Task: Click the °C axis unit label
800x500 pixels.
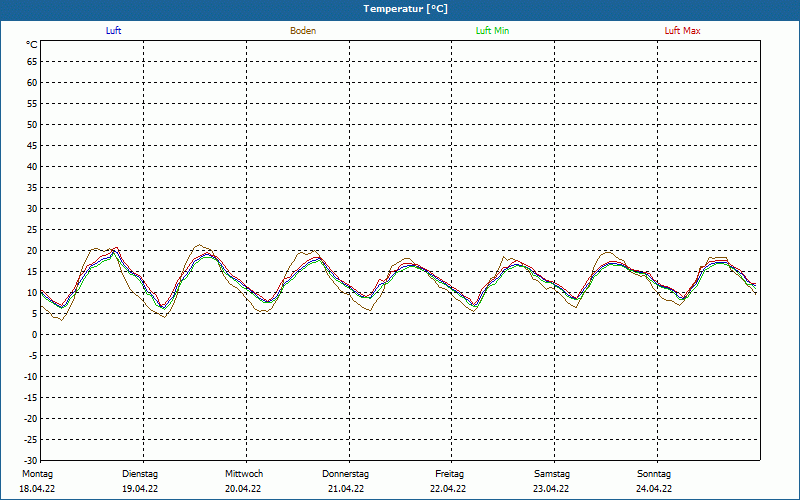Action: click(x=32, y=45)
